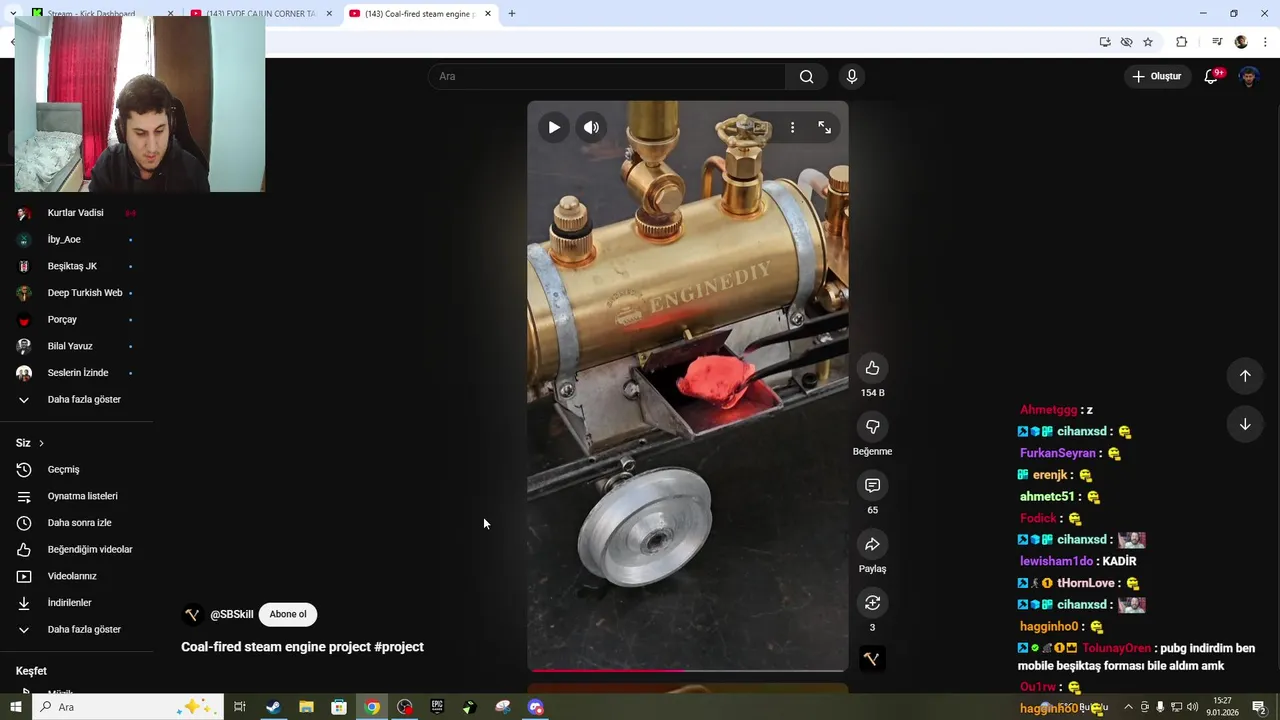Click the Short's red progress bar
This screenshot has height=720, width=1280.
click(688, 670)
